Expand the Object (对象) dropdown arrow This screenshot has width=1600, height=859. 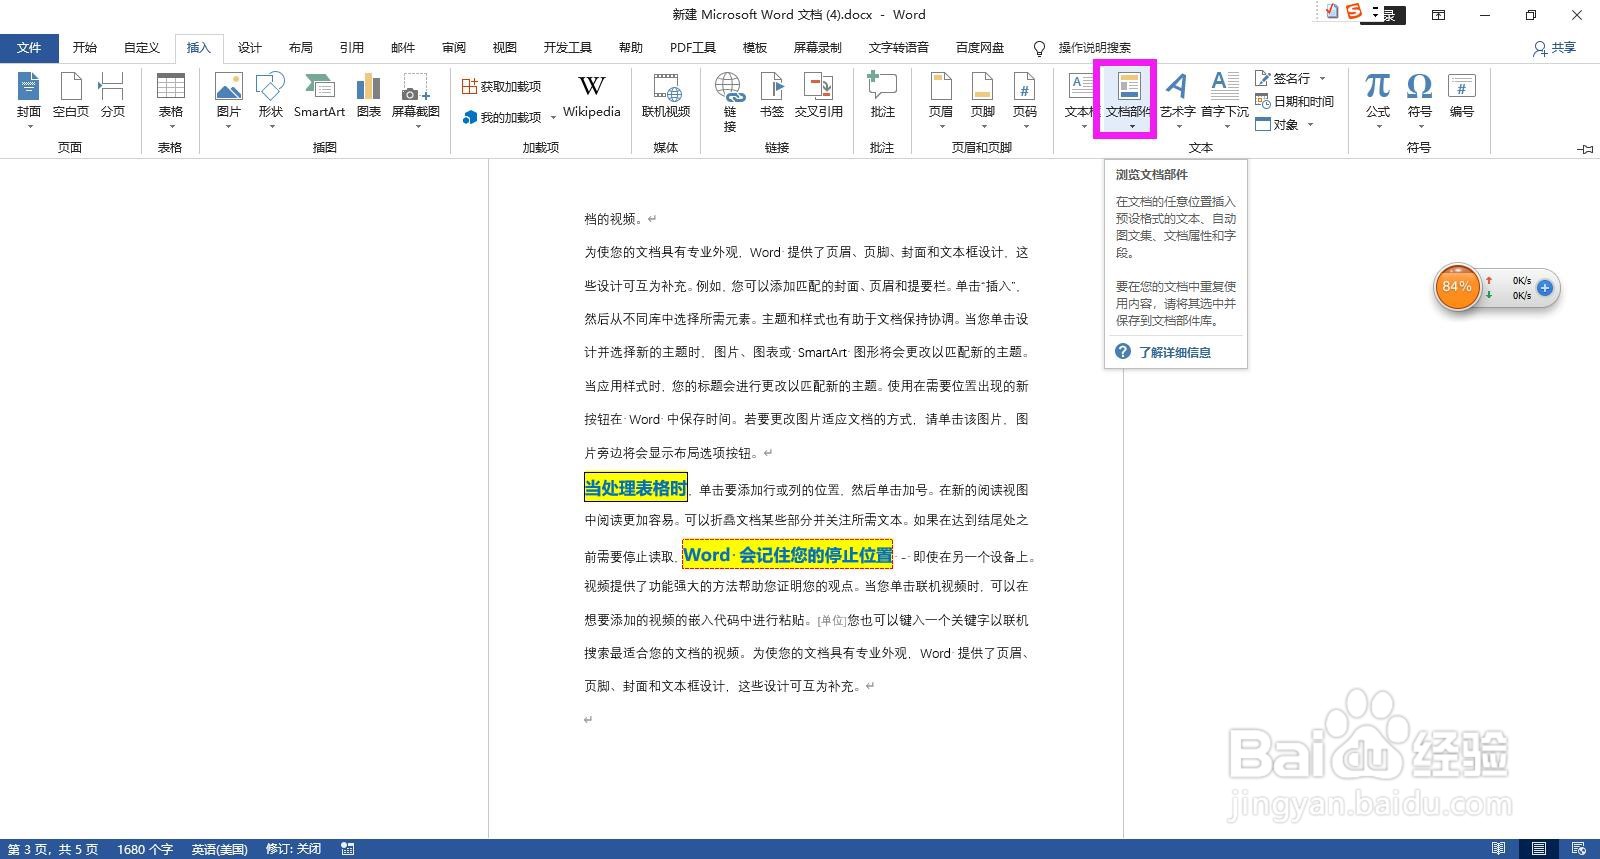(1310, 125)
